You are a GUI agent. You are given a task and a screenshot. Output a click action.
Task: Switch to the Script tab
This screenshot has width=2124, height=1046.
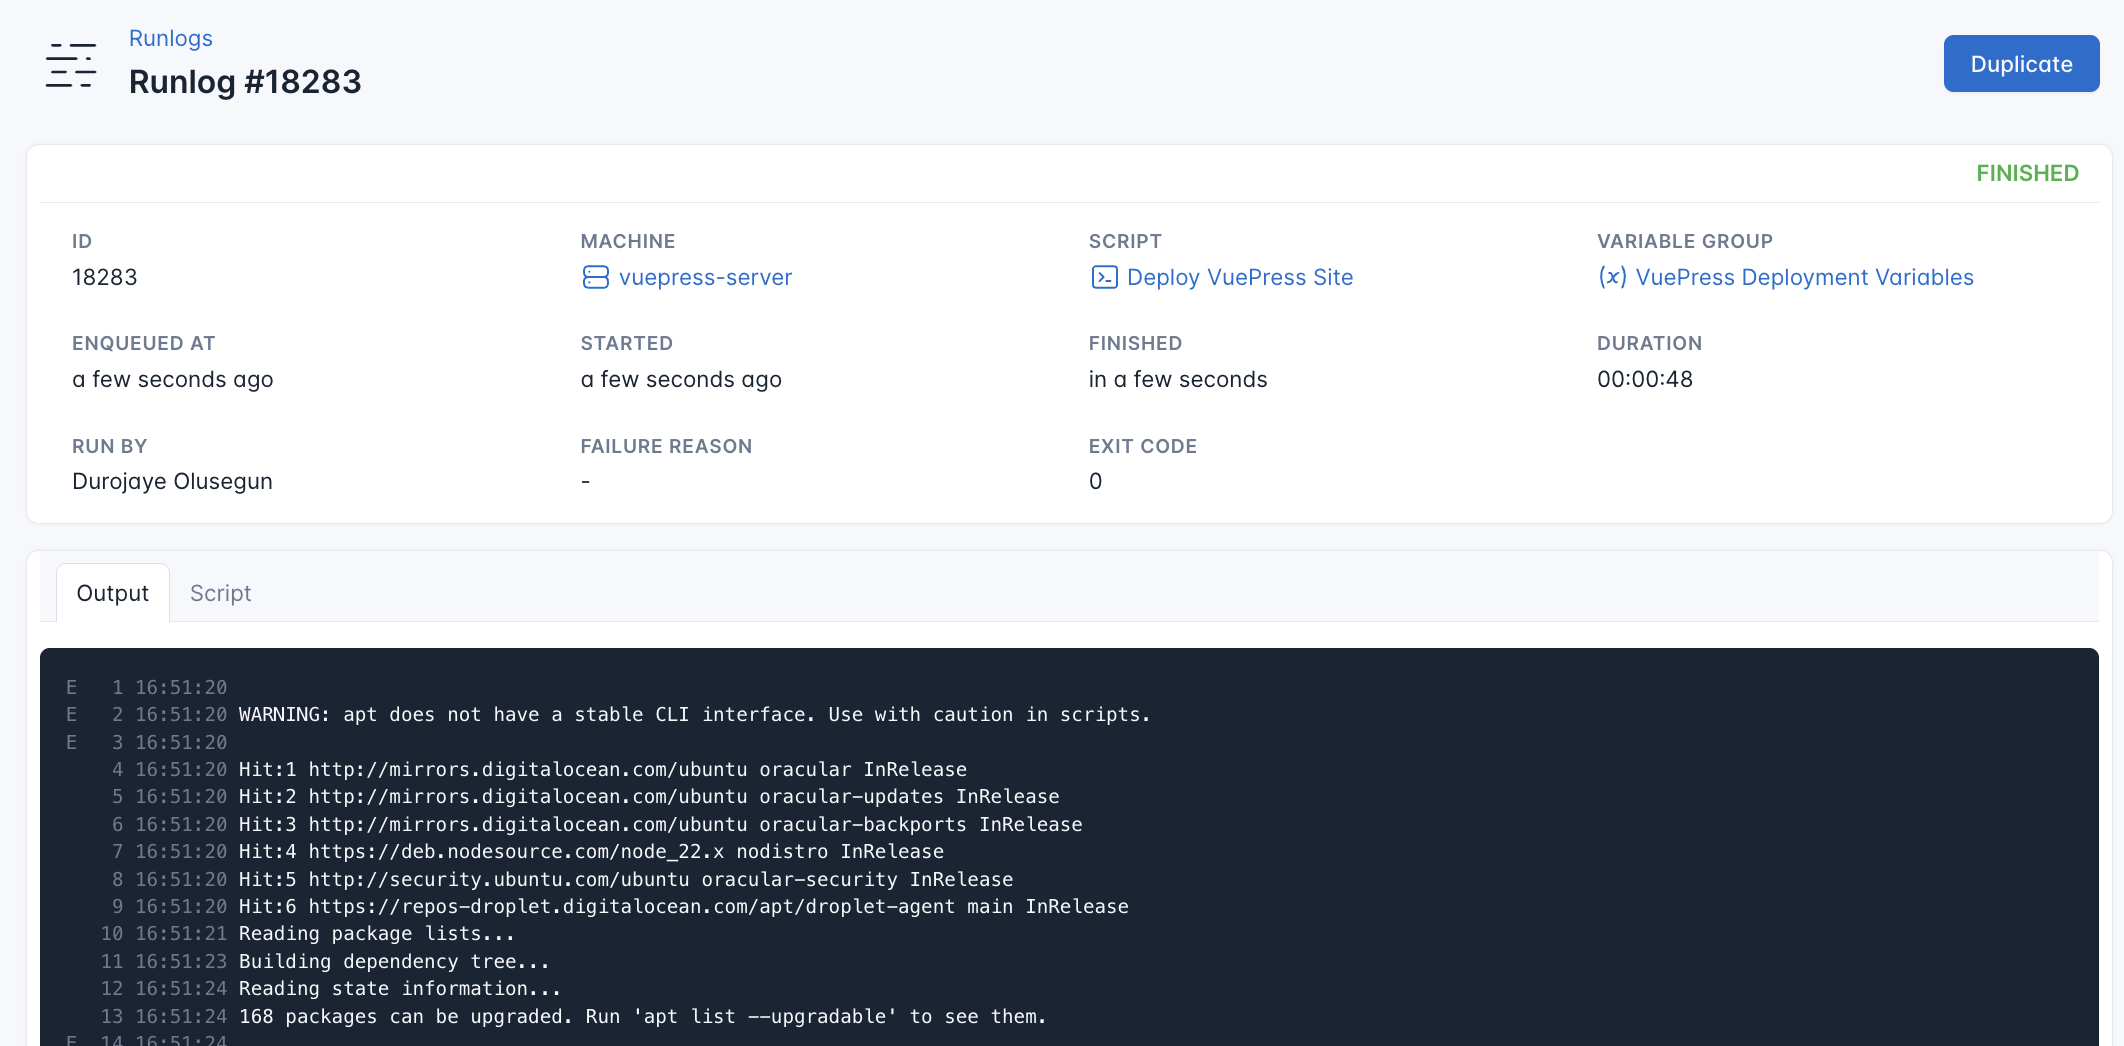pos(220,592)
